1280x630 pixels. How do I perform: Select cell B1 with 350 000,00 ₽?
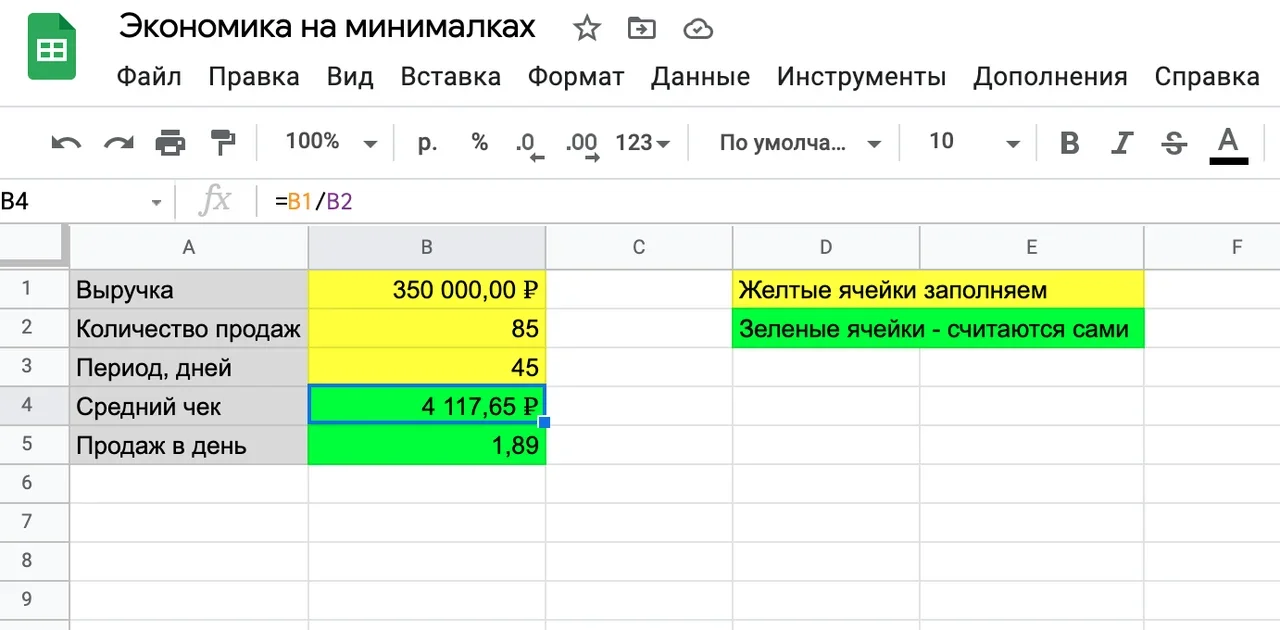click(x=427, y=290)
